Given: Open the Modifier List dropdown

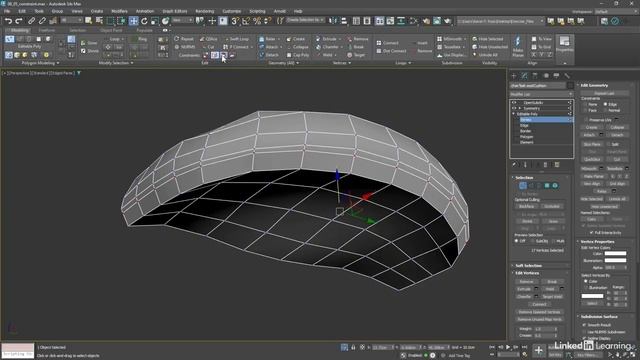Looking at the screenshot, I should 541,94.
